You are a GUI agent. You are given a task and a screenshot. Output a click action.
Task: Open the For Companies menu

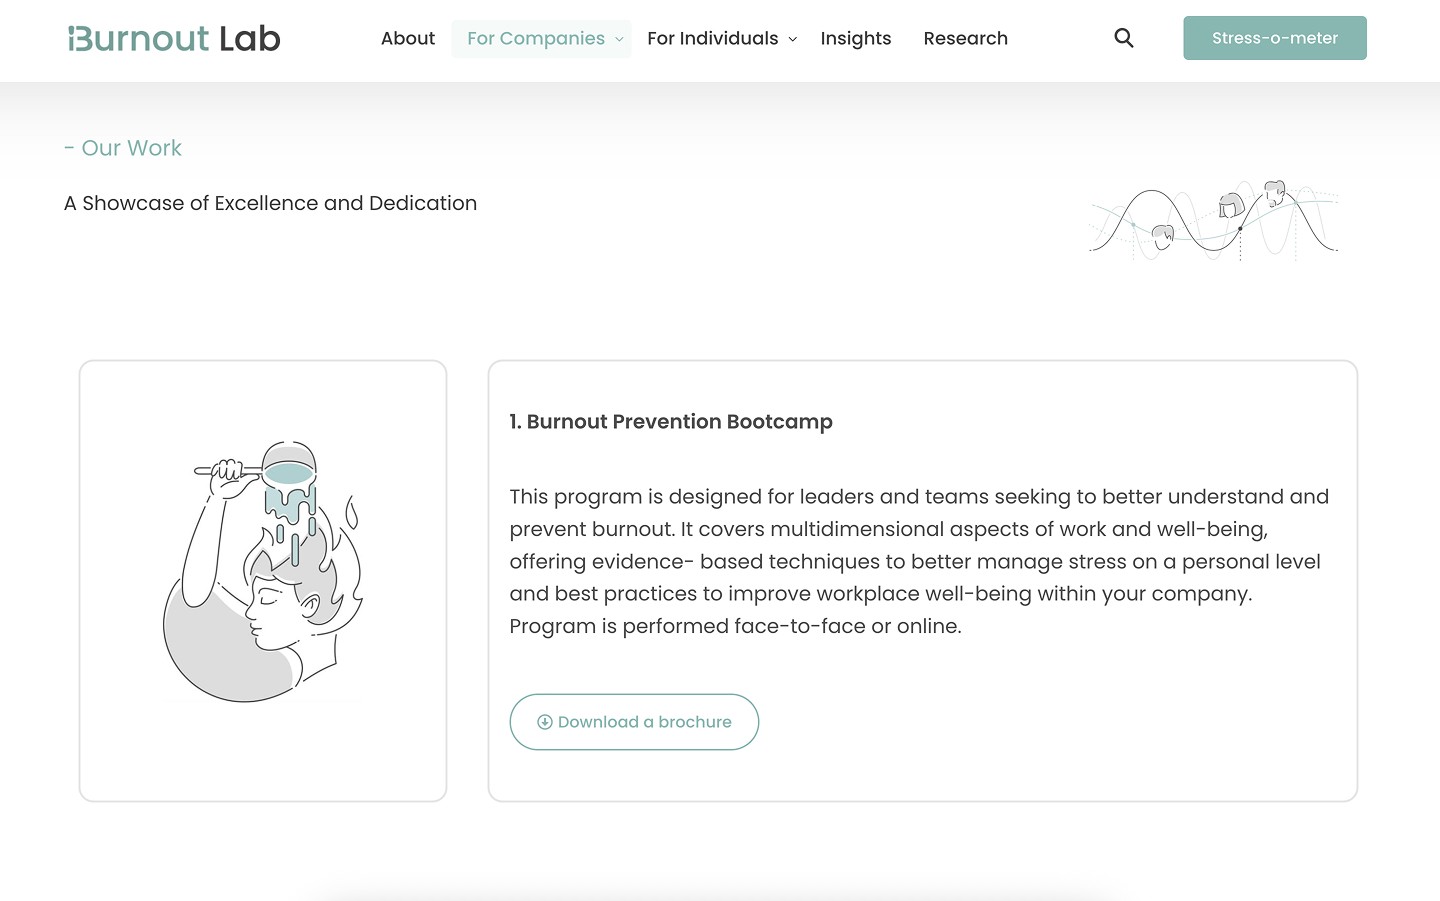tap(541, 39)
